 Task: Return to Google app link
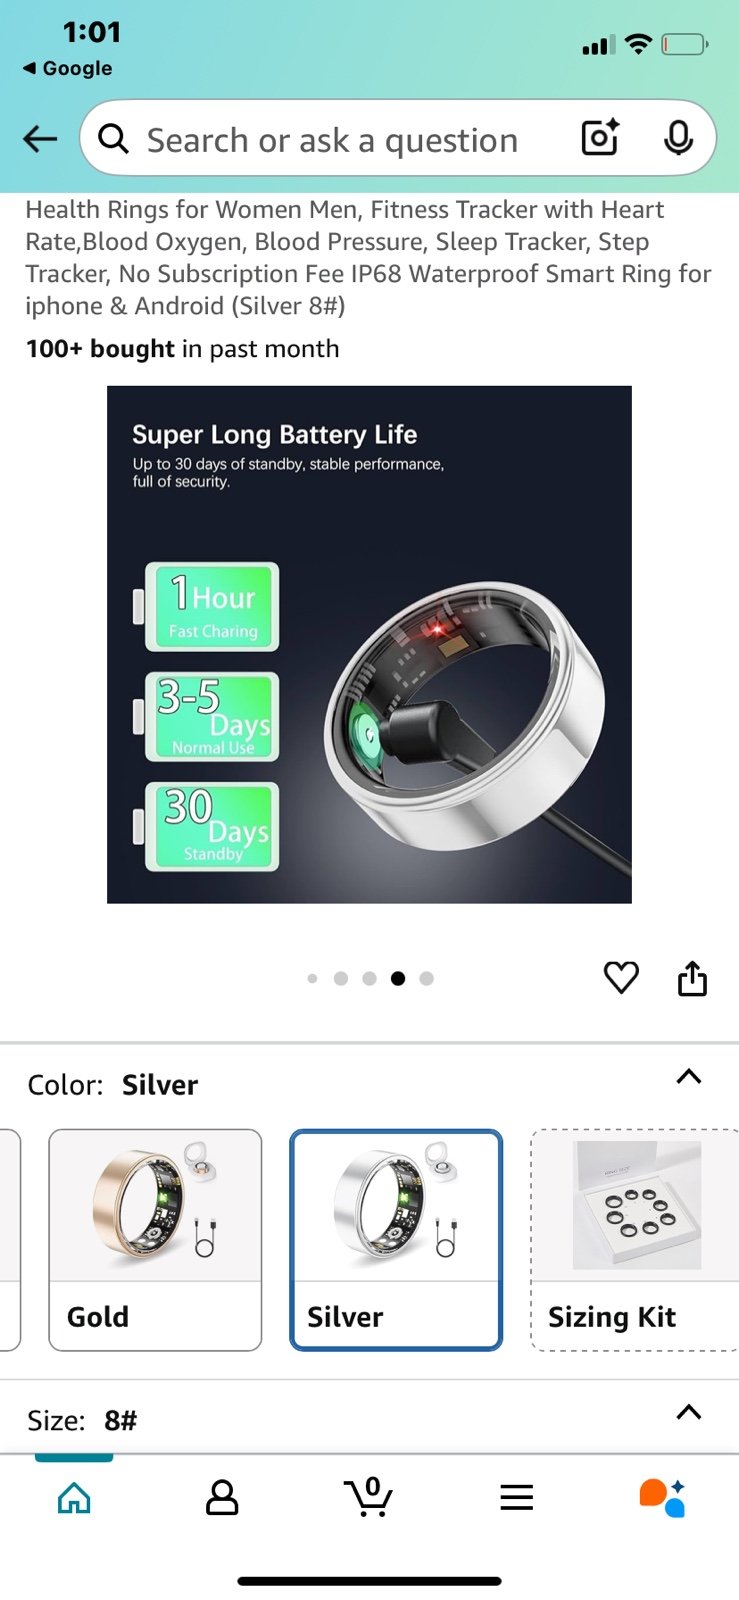click(67, 68)
